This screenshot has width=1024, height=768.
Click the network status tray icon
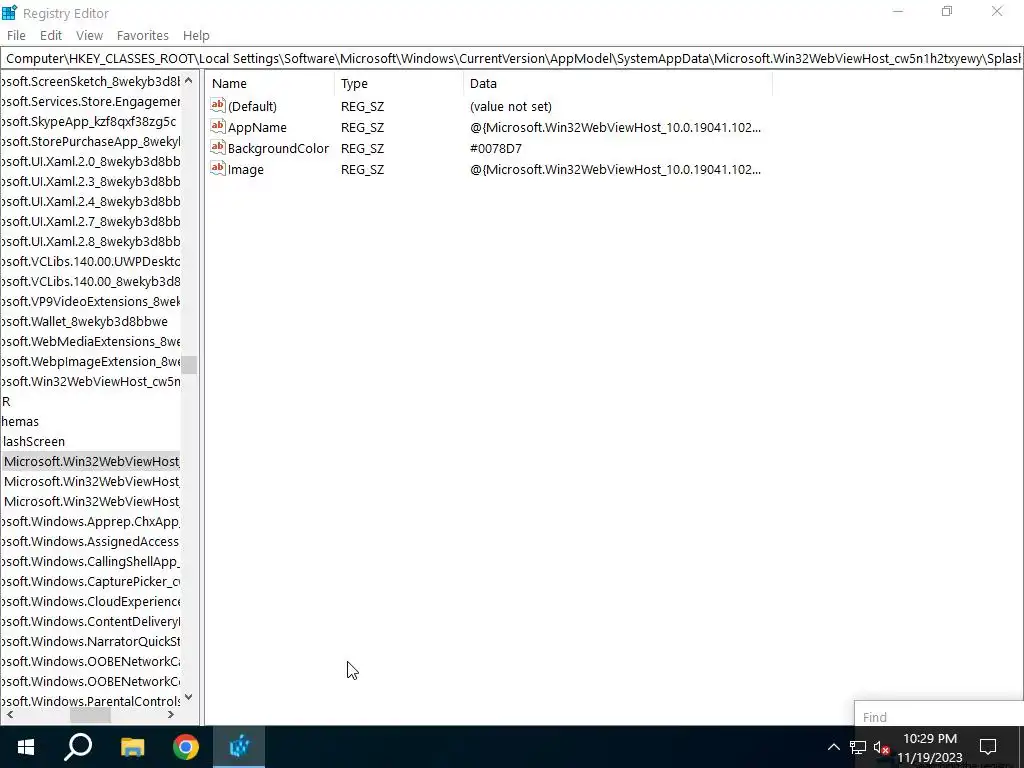coord(857,747)
